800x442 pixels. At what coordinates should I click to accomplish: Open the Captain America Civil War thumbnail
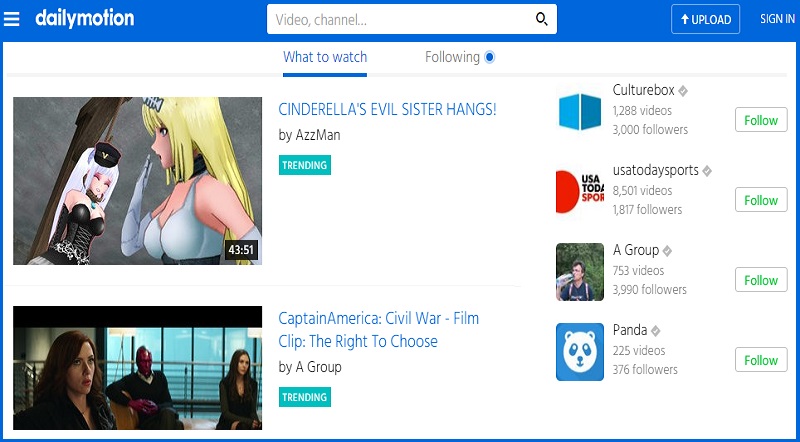click(x=138, y=368)
